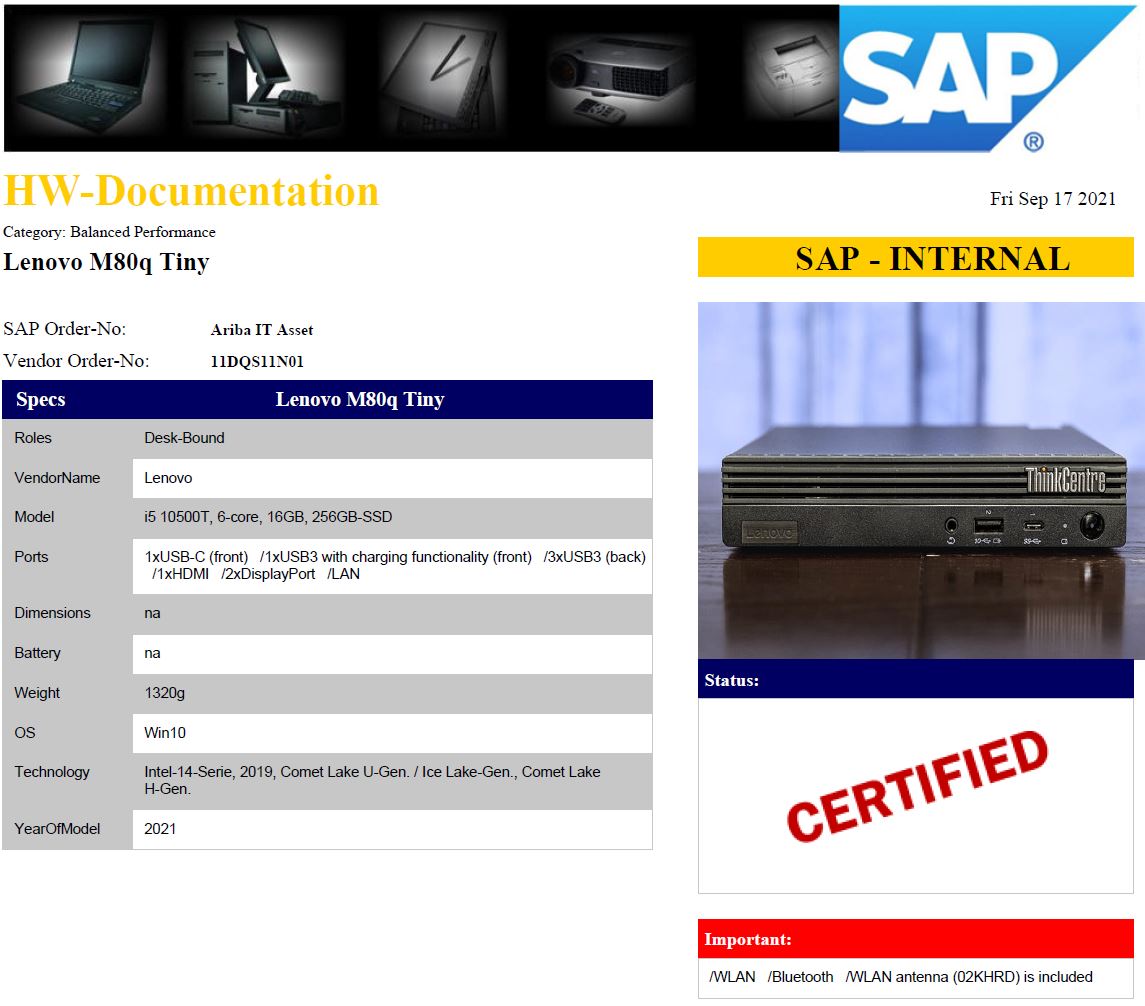
Task: Click the Weight row label
Action: [x=37, y=693]
